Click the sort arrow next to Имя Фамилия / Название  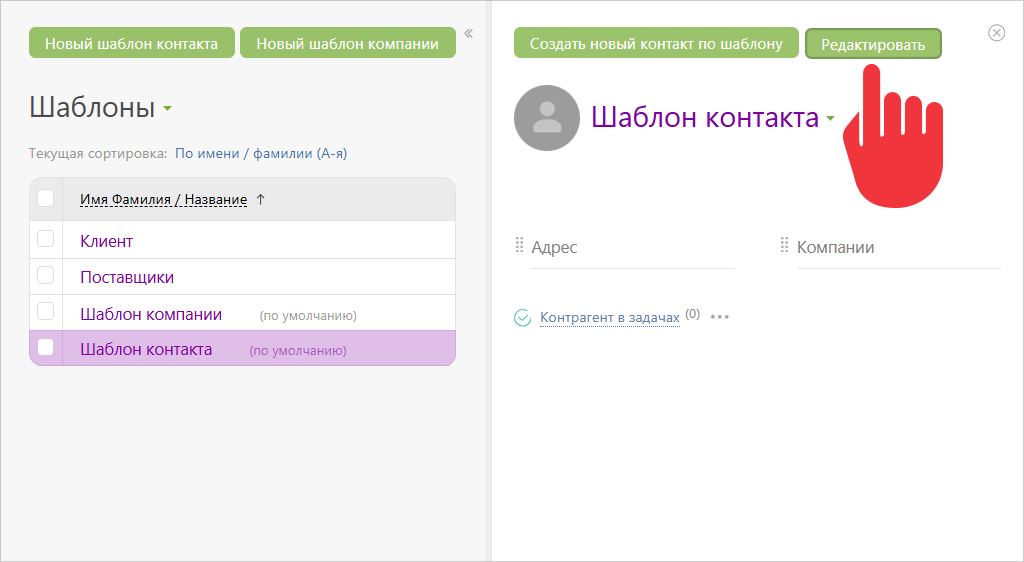tap(261, 200)
